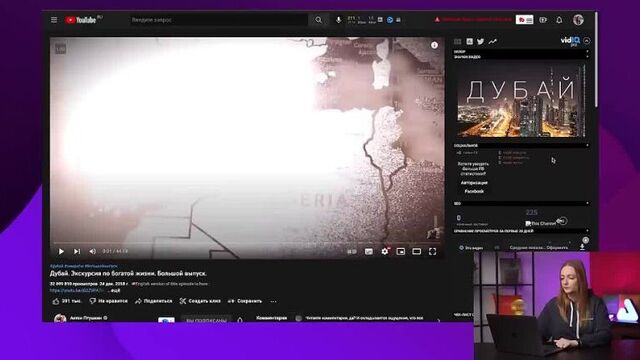Open the YouTube hamburger guide menu
The height and width of the screenshot is (360, 640).
pos(54,20)
